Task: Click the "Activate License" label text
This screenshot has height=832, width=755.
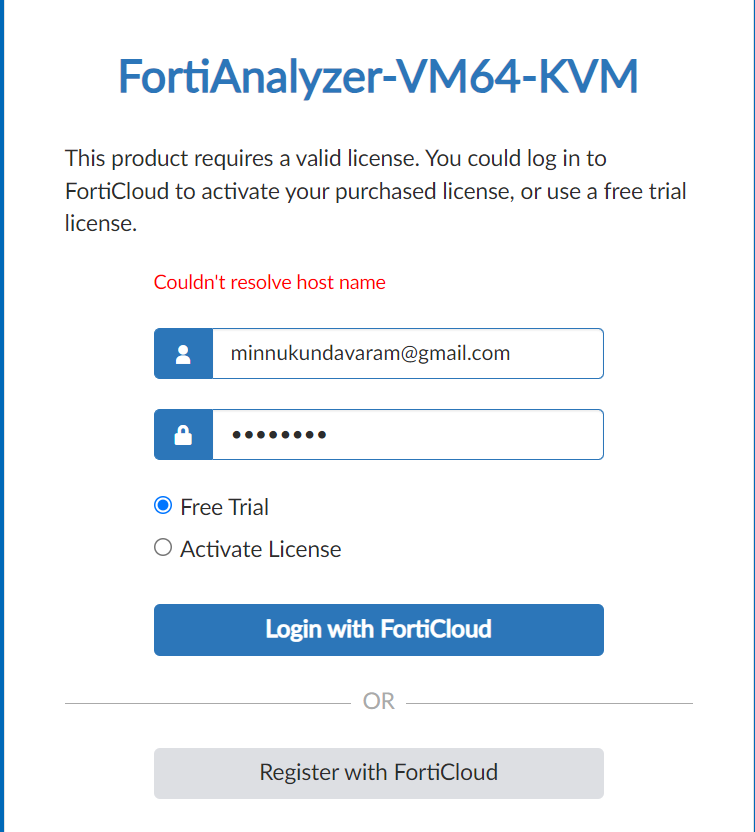Action: pos(260,549)
